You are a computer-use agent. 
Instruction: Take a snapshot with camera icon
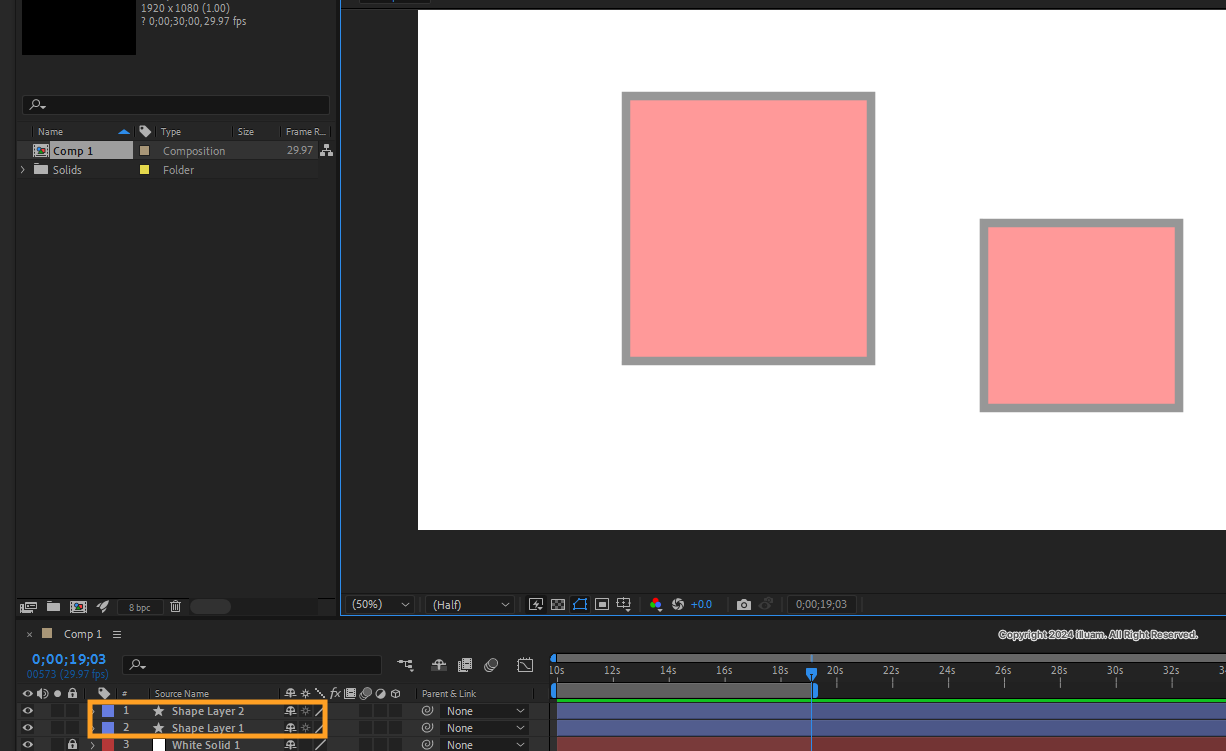pyautogui.click(x=743, y=604)
